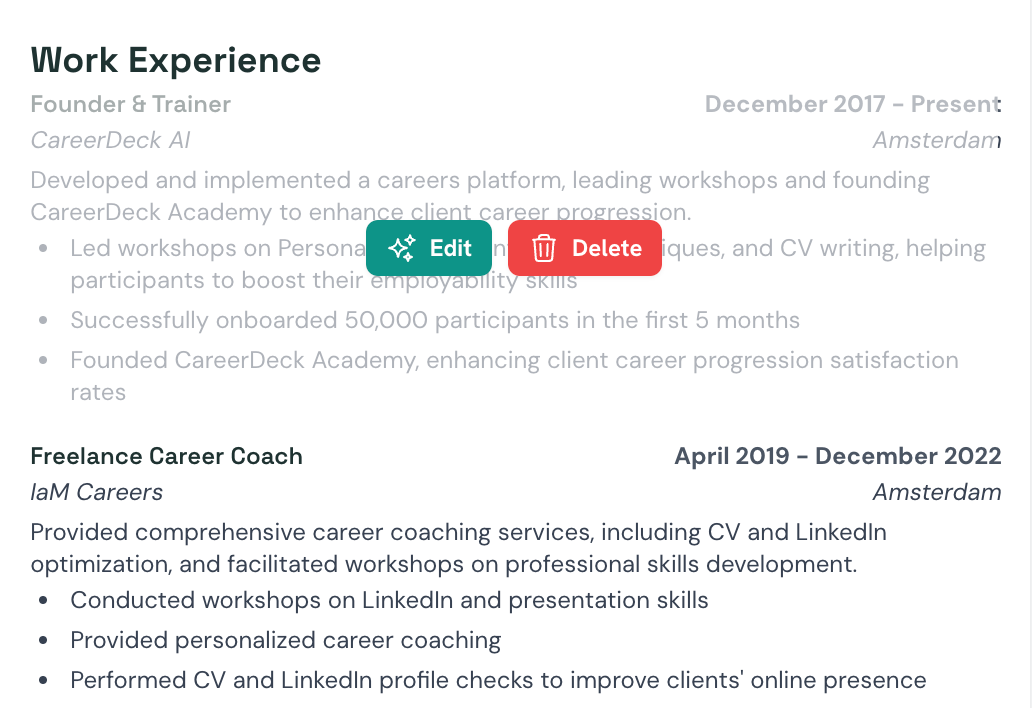Viewport: 1032px width, 708px height.
Task: Click the IaM Careers company name
Action: [x=97, y=492]
